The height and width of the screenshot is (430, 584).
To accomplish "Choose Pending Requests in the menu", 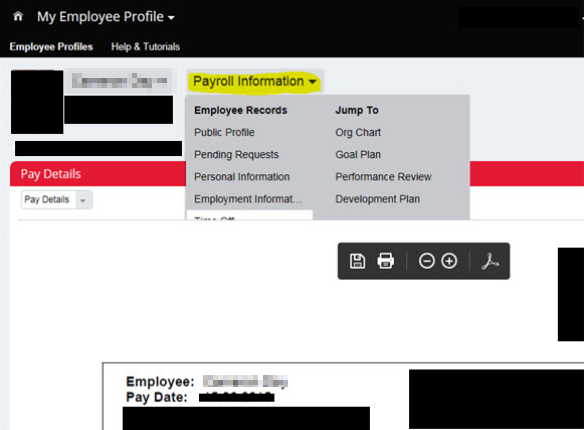I will 236,155.
